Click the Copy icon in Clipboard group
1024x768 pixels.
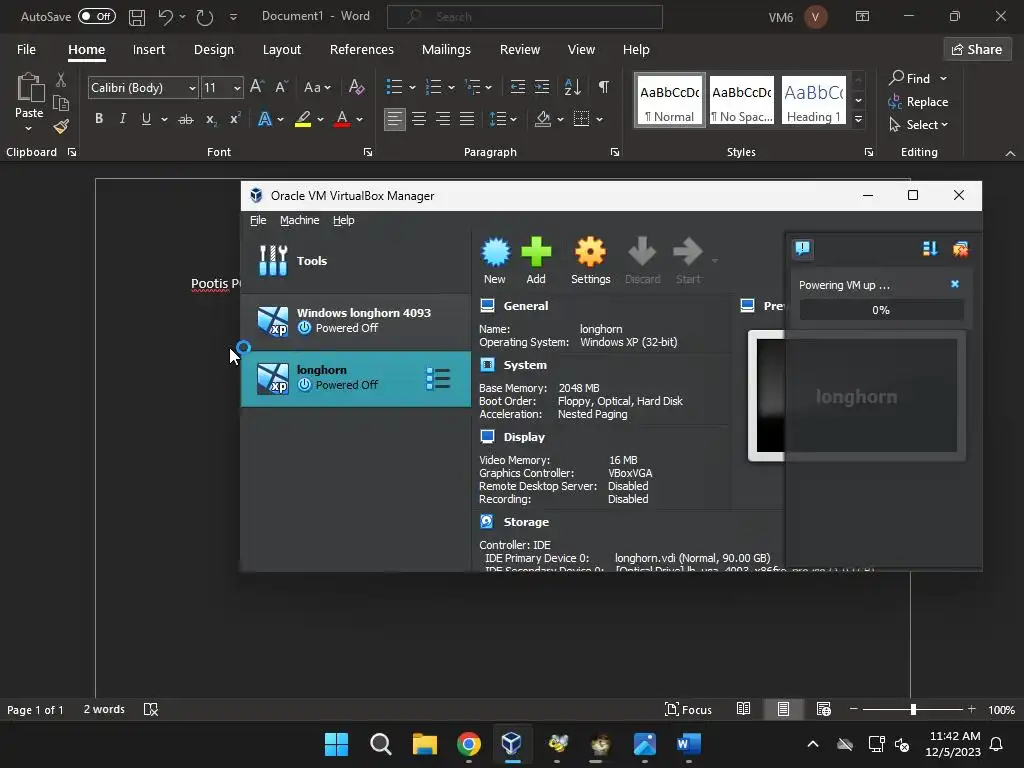pyautogui.click(x=61, y=103)
